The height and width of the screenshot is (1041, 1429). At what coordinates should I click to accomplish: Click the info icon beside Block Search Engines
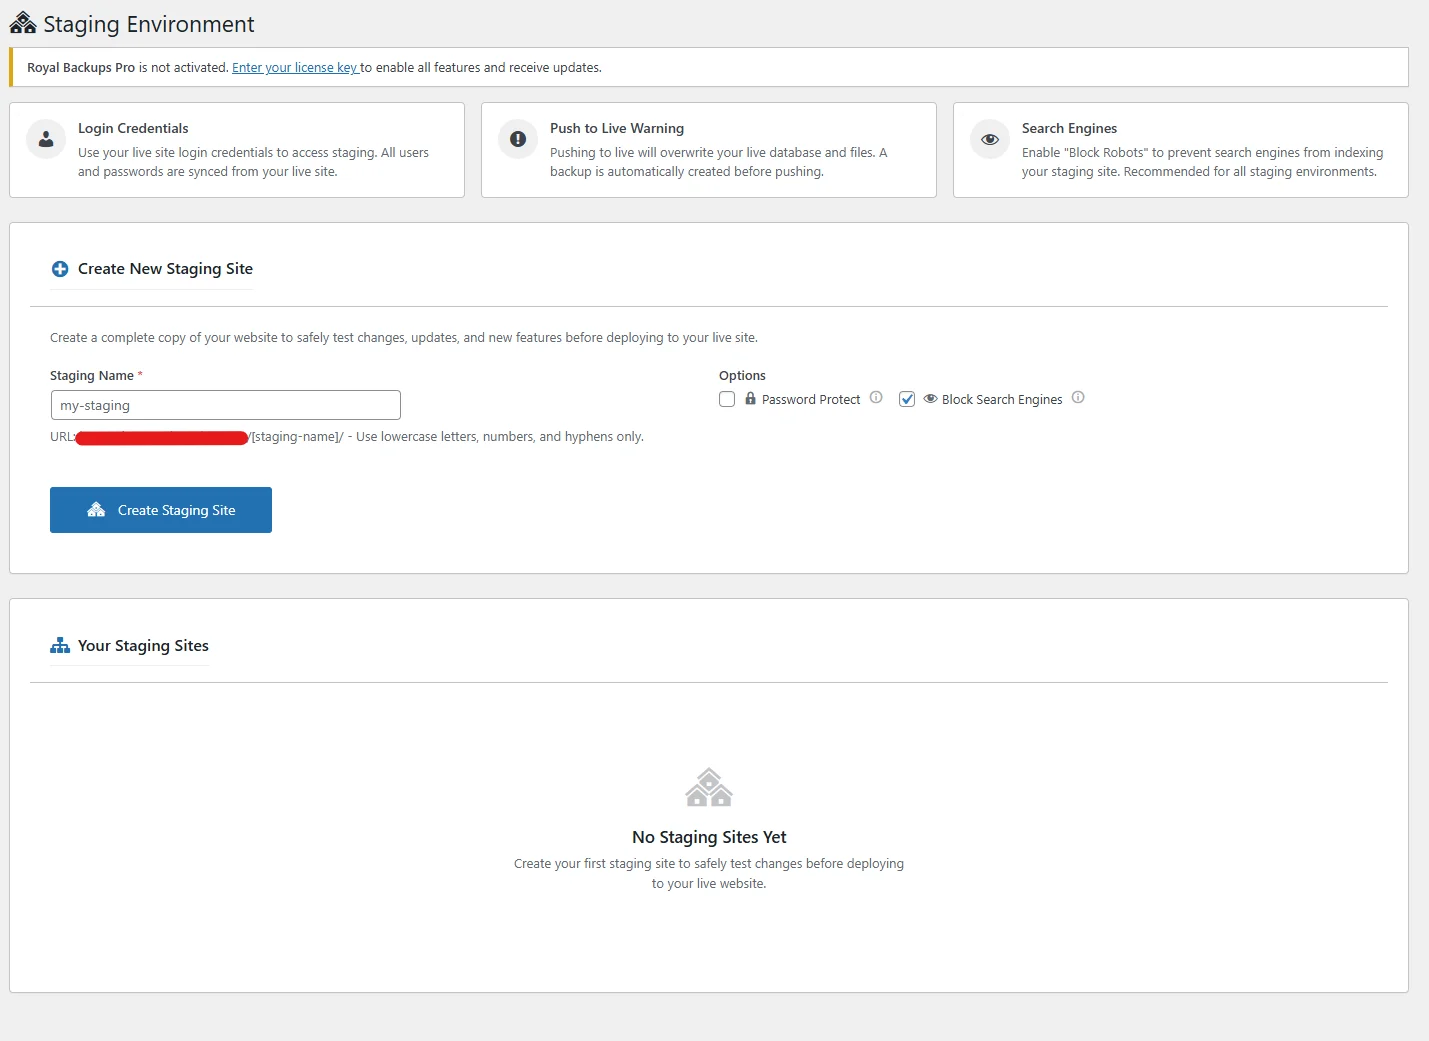(1078, 397)
